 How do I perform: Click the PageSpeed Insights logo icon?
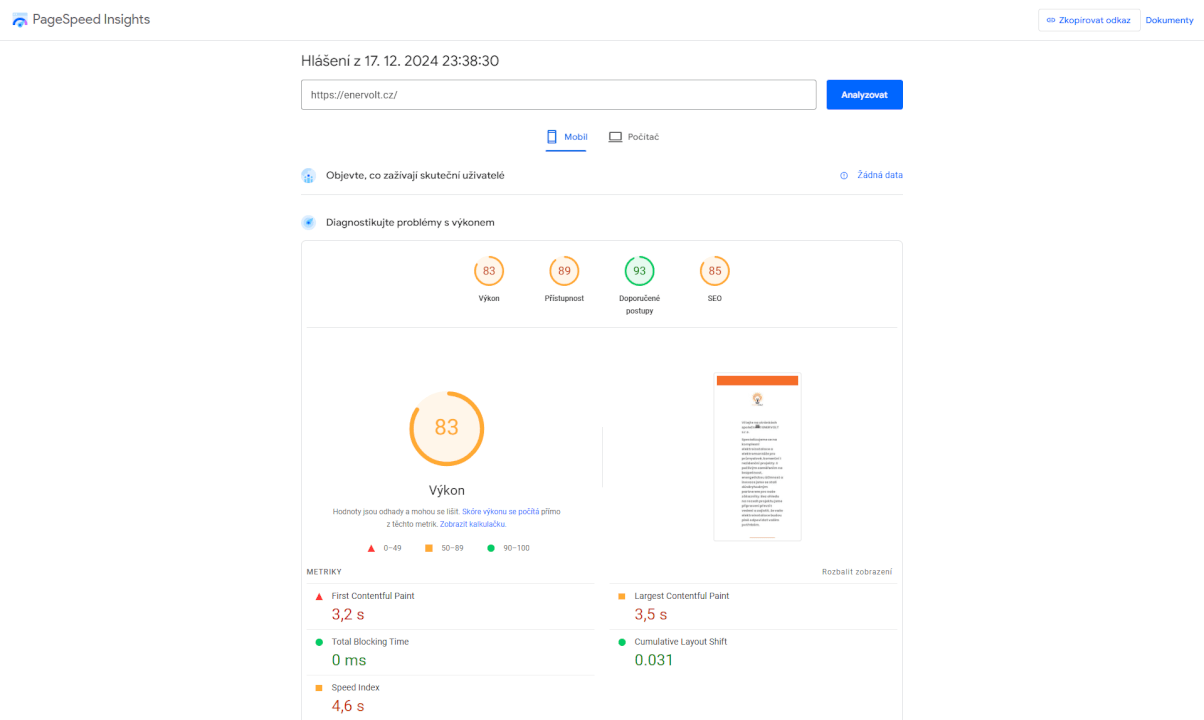click(x=20, y=20)
